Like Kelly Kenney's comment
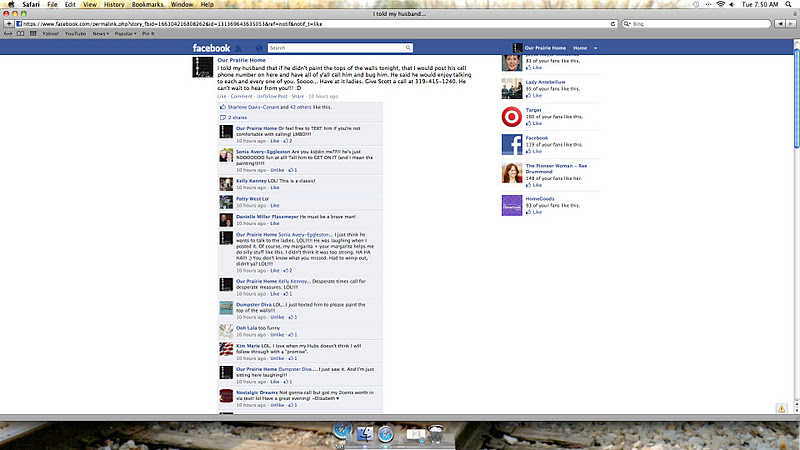800x450 pixels. (x=274, y=188)
